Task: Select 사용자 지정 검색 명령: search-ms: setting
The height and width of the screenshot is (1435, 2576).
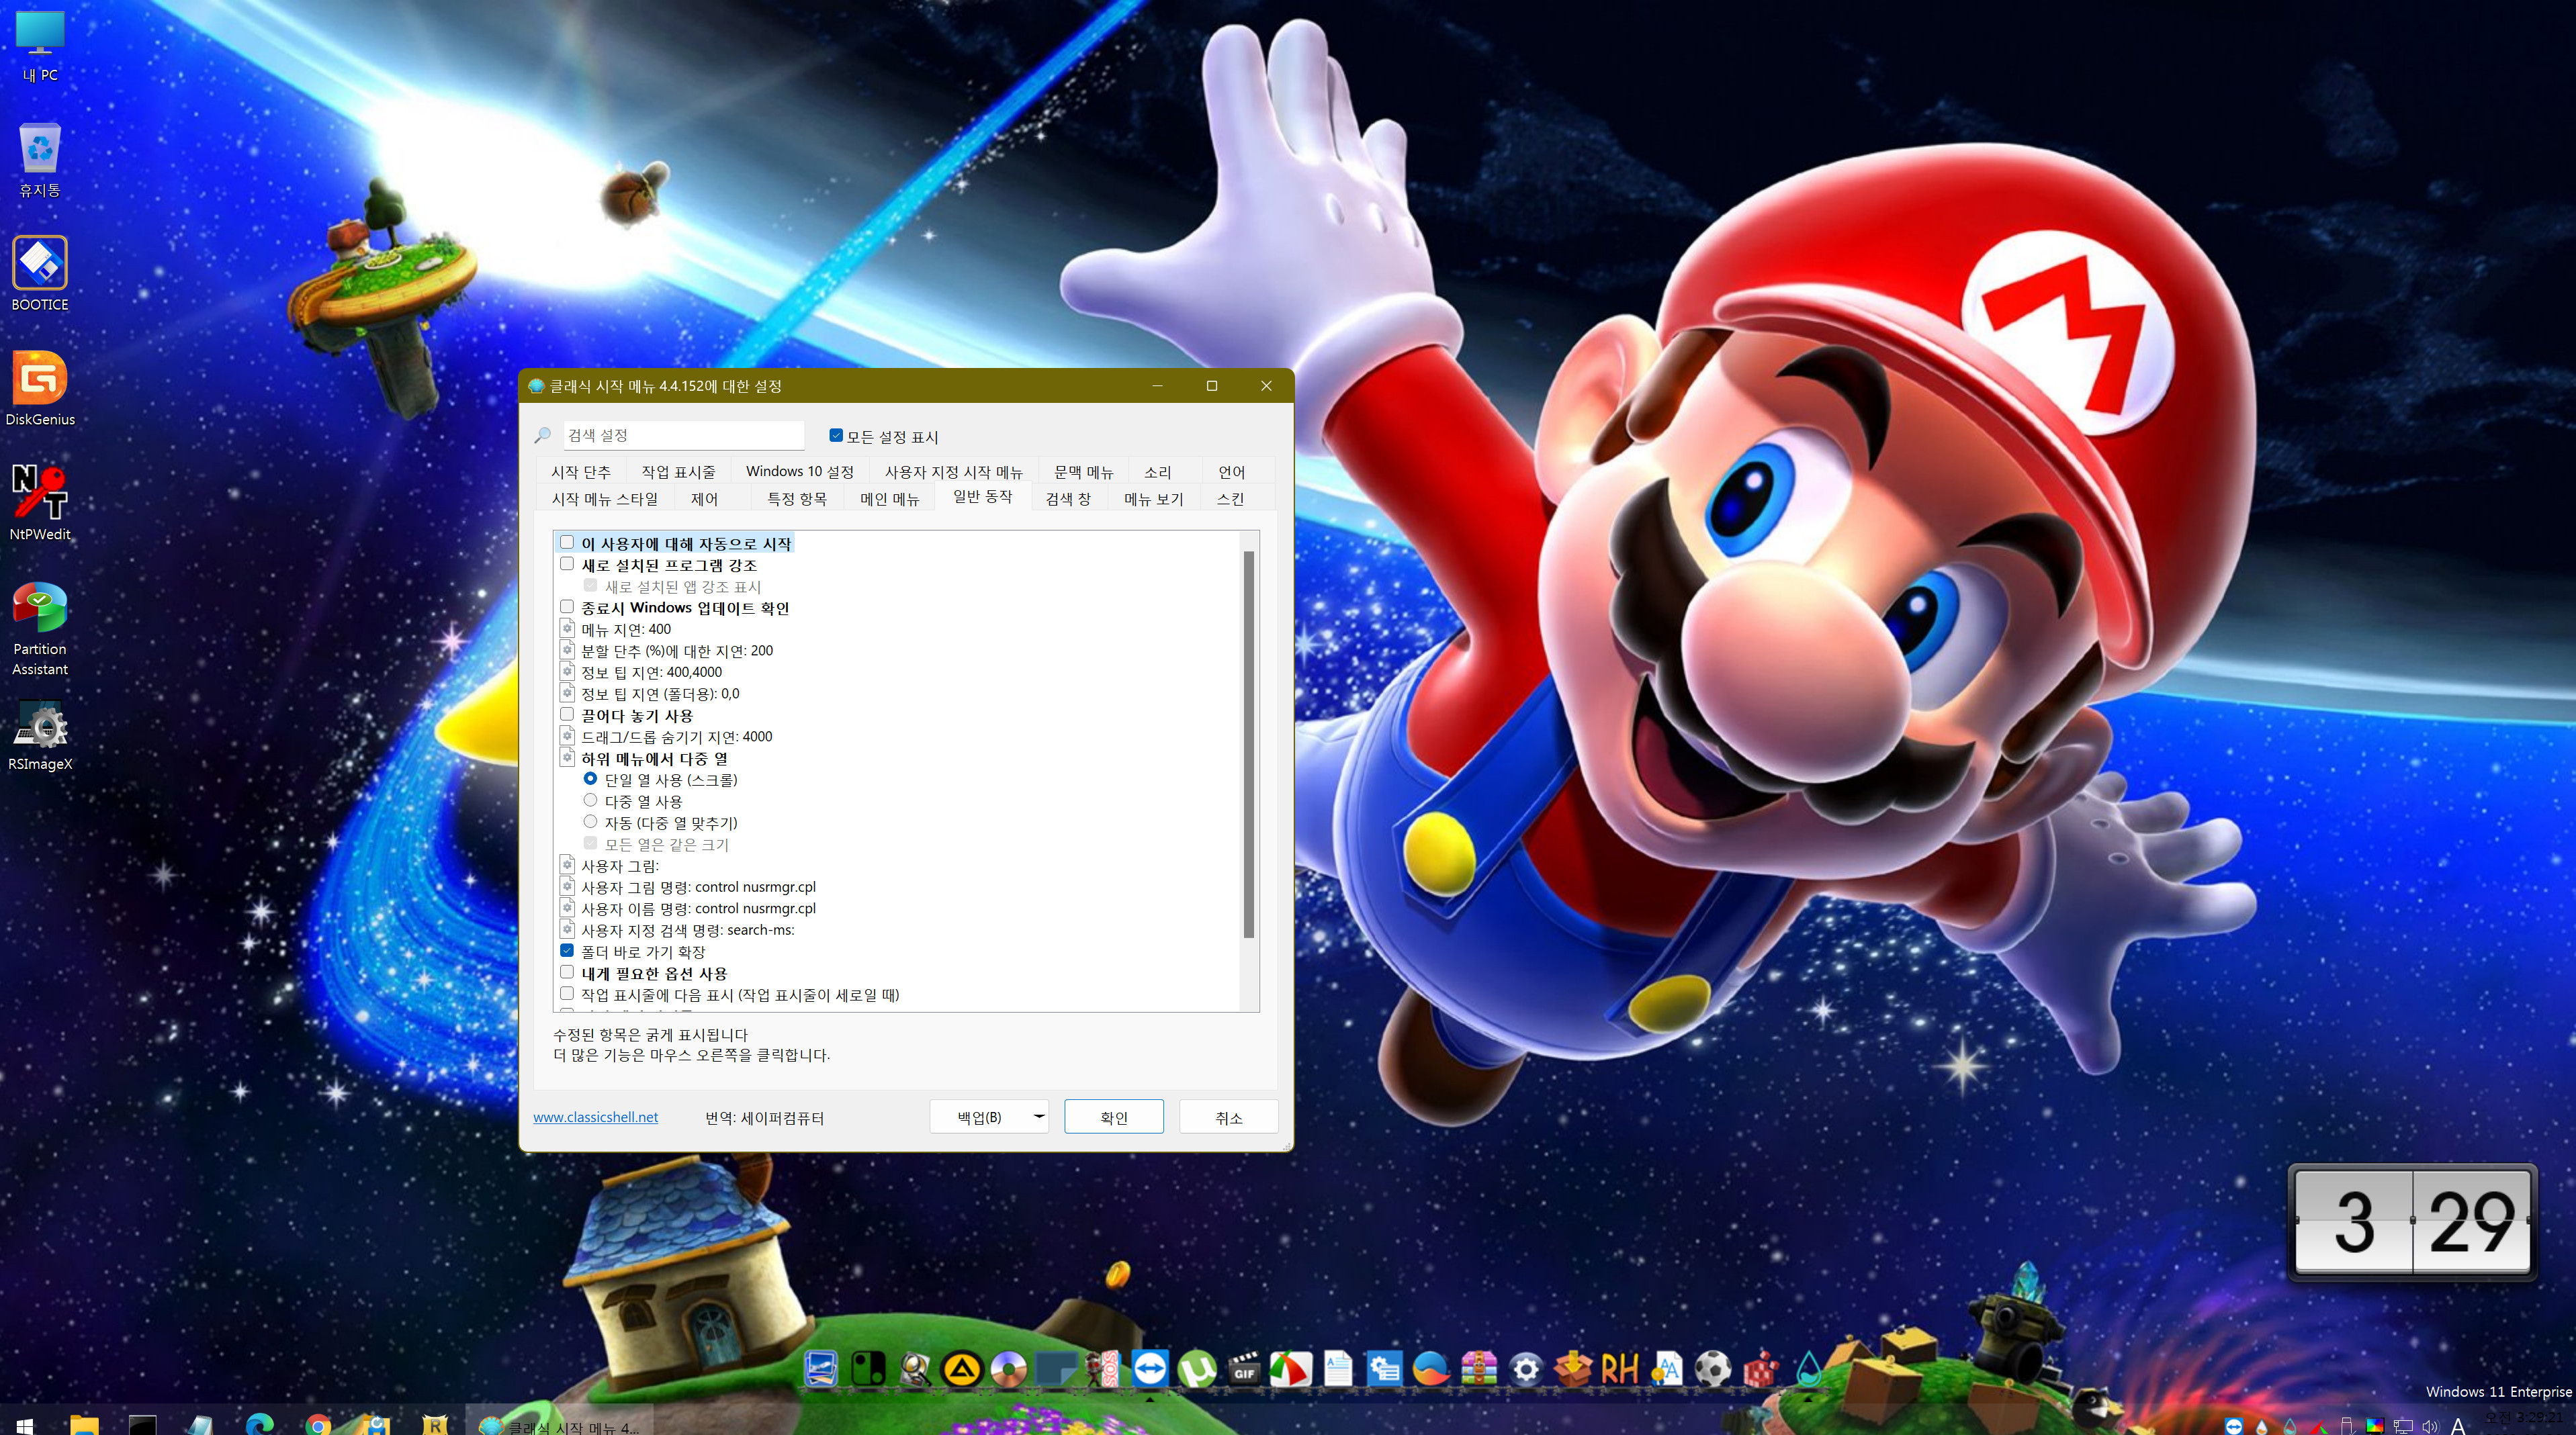Action: tap(688, 929)
